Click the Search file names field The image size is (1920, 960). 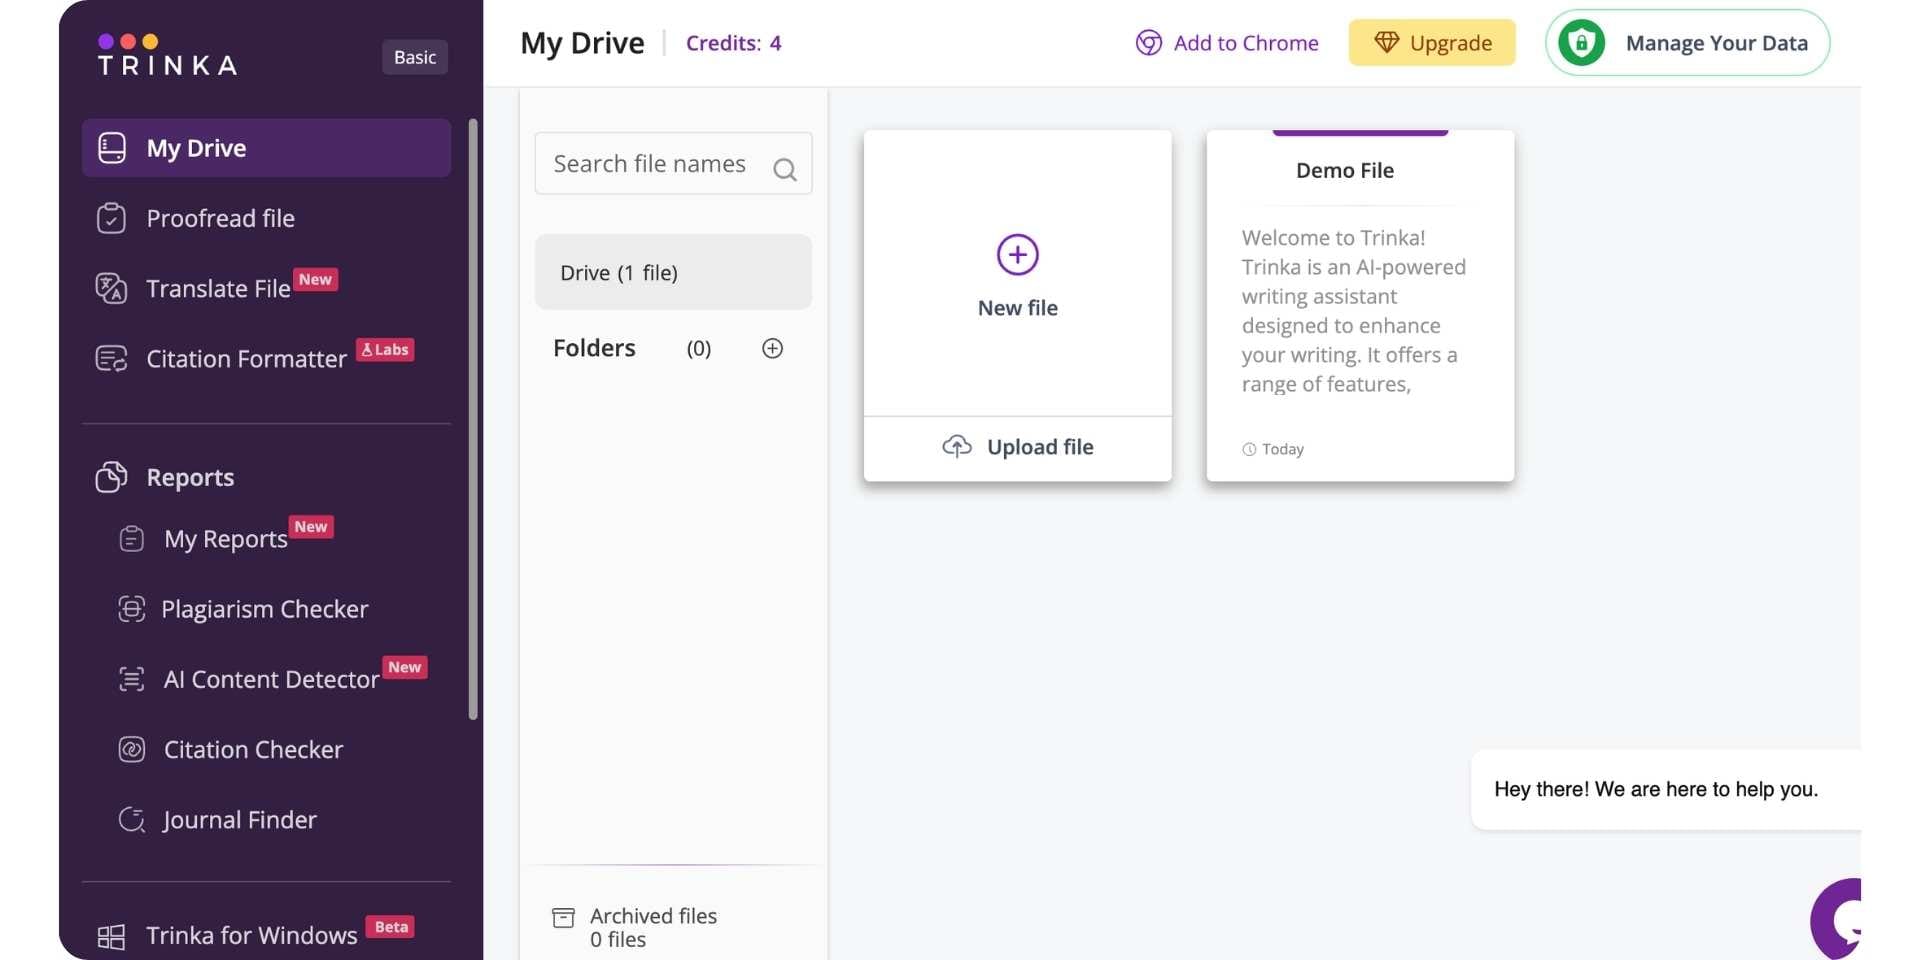pyautogui.click(x=673, y=163)
